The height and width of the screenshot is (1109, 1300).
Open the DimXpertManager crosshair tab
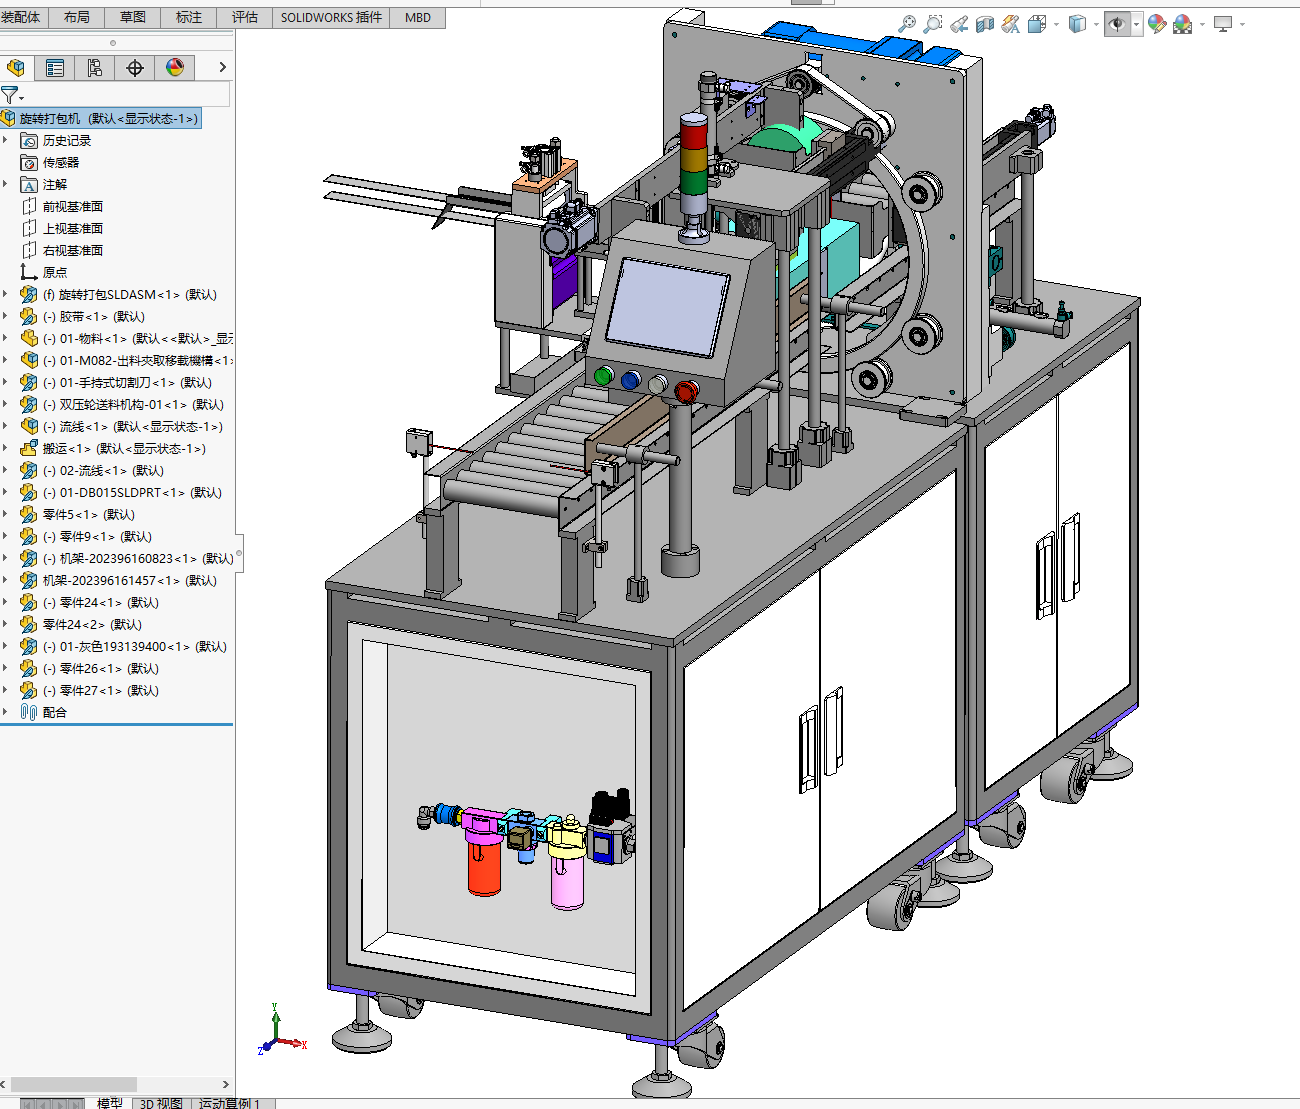135,68
